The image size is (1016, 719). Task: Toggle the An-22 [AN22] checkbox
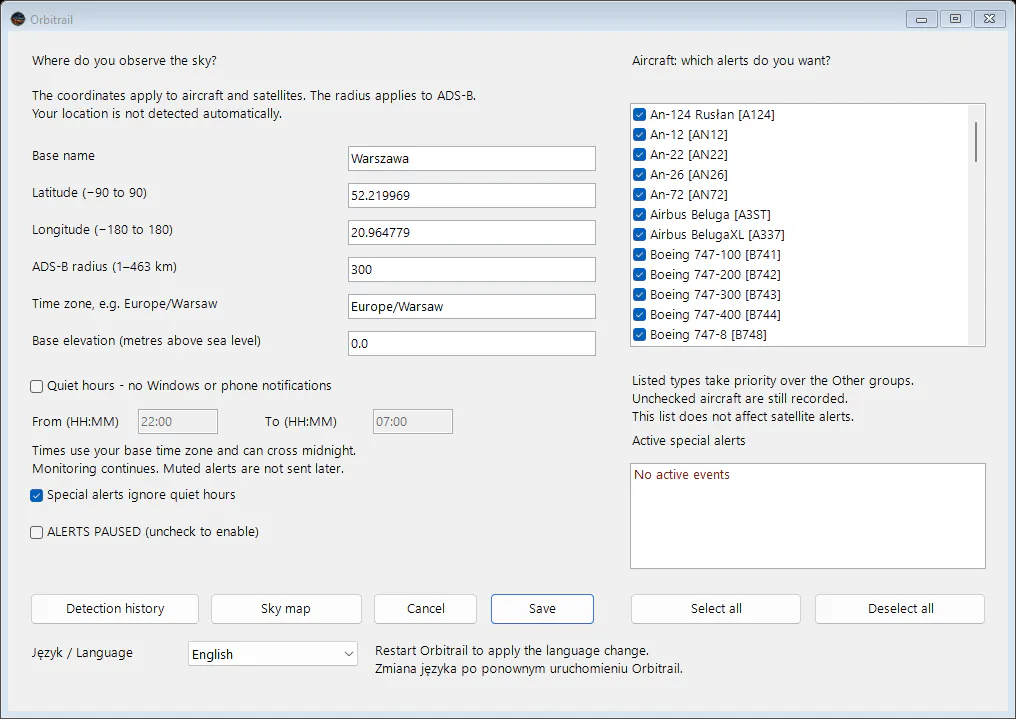[x=640, y=155]
